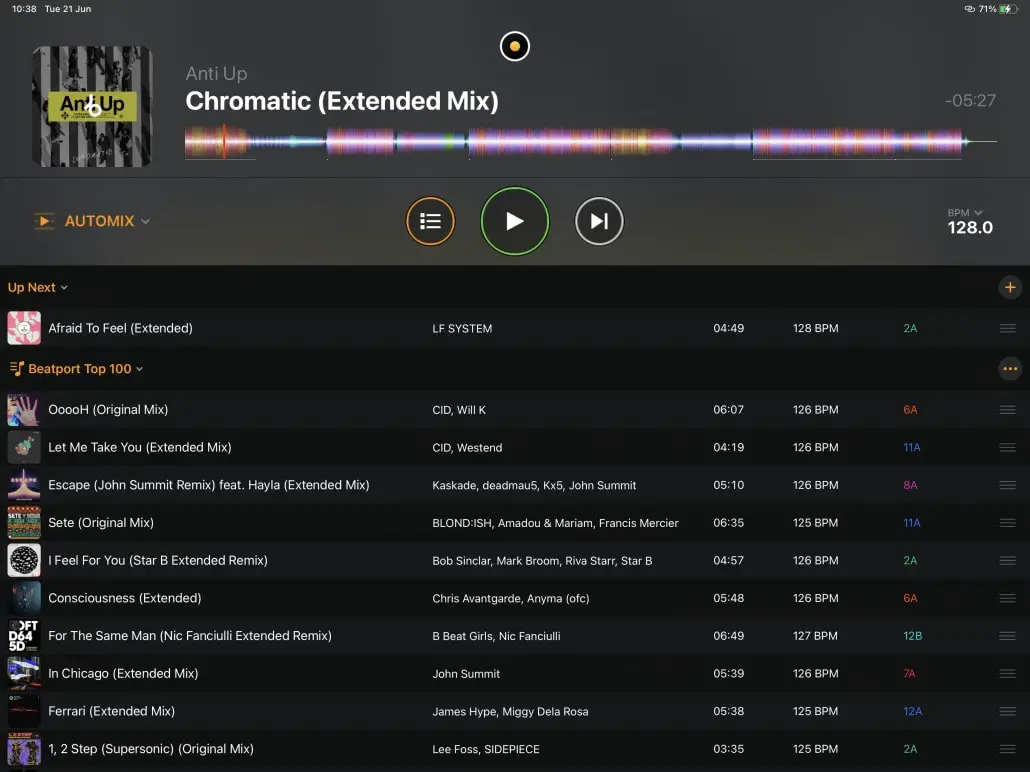Screen dimensions: 1030x772
Task: Tap the link icon in the status bar
Action: tap(970, 9)
